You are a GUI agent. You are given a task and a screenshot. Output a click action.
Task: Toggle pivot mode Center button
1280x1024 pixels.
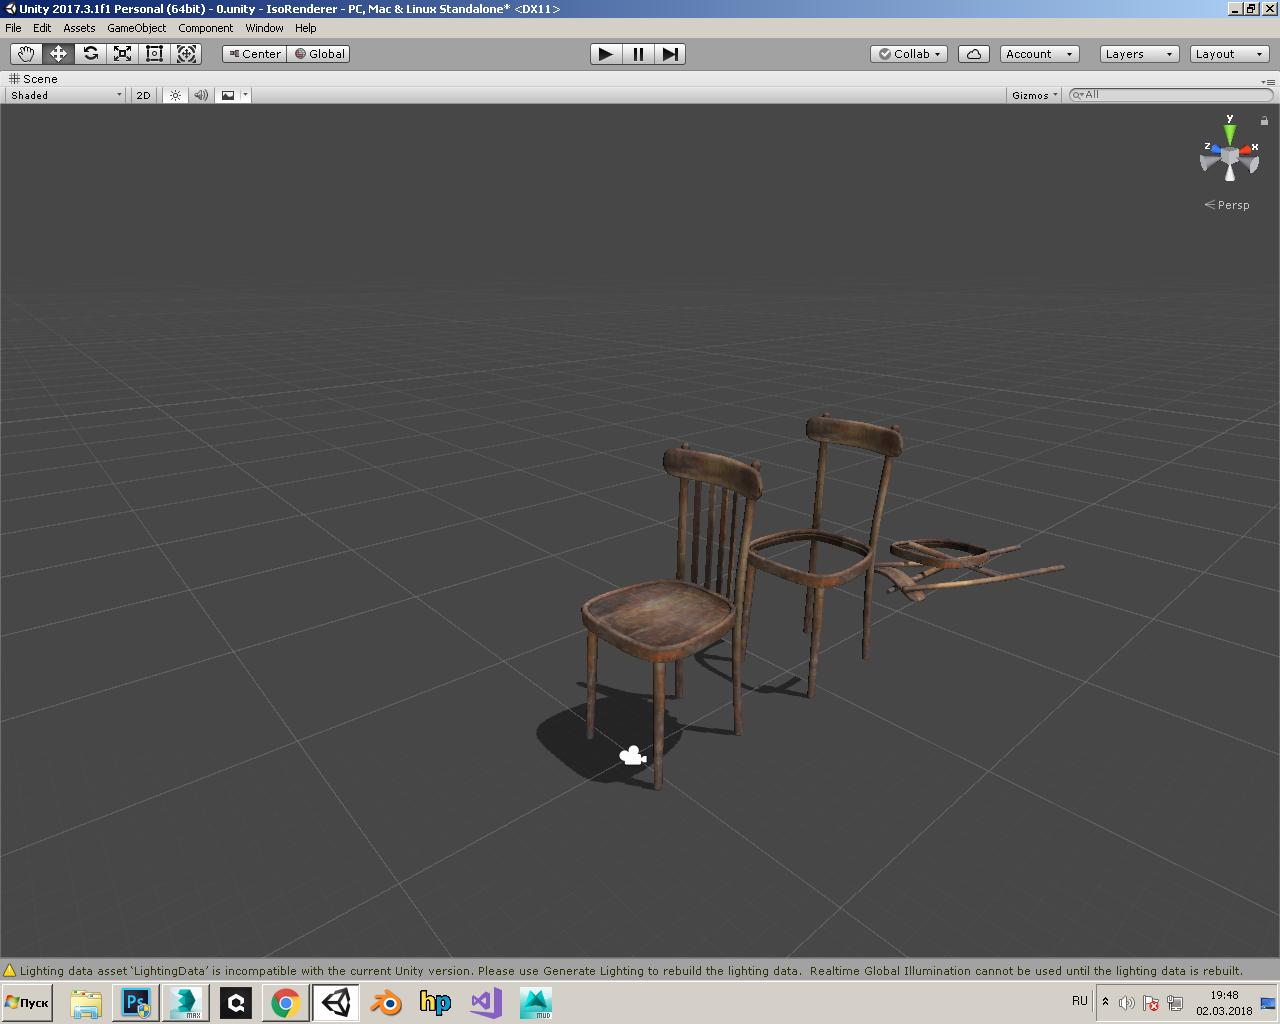(254, 54)
